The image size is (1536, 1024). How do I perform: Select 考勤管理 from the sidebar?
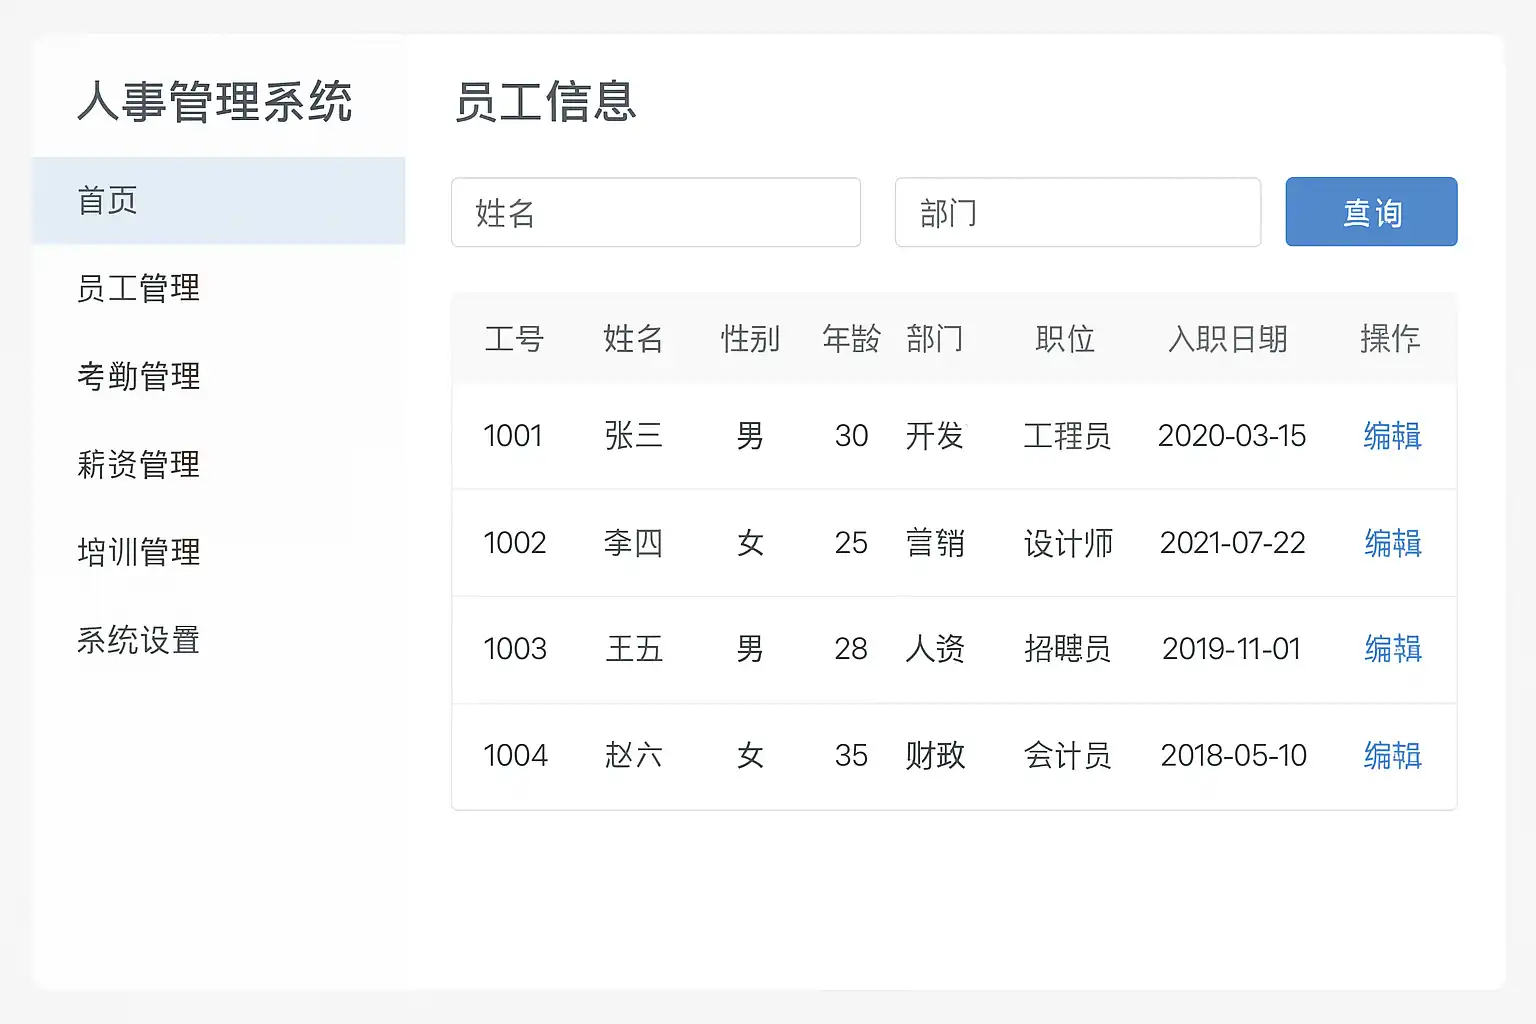(139, 376)
